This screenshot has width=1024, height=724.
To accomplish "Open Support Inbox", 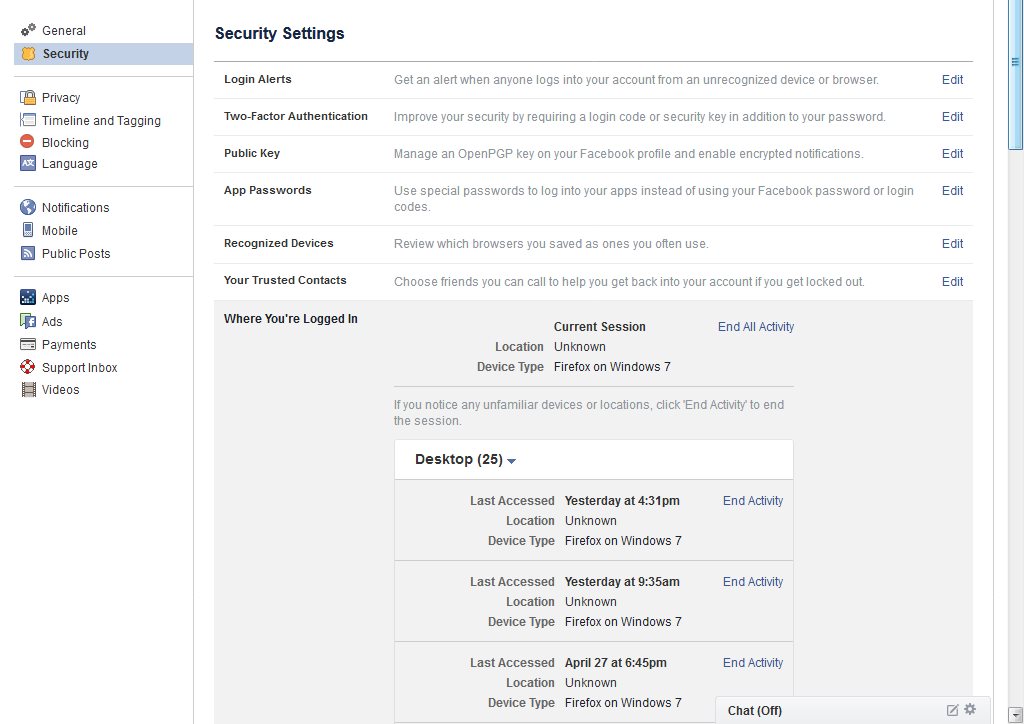I will [x=80, y=368].
